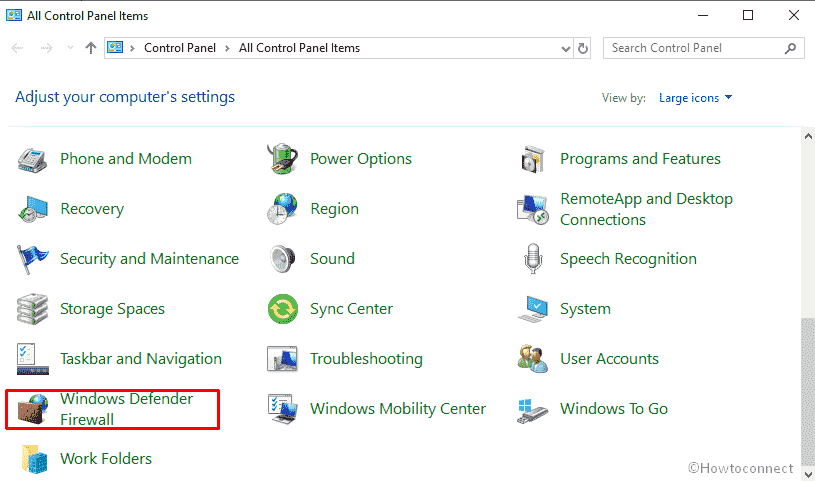Expand the chevron before Control Panel breadcrumb

click(x=133, y=48)
